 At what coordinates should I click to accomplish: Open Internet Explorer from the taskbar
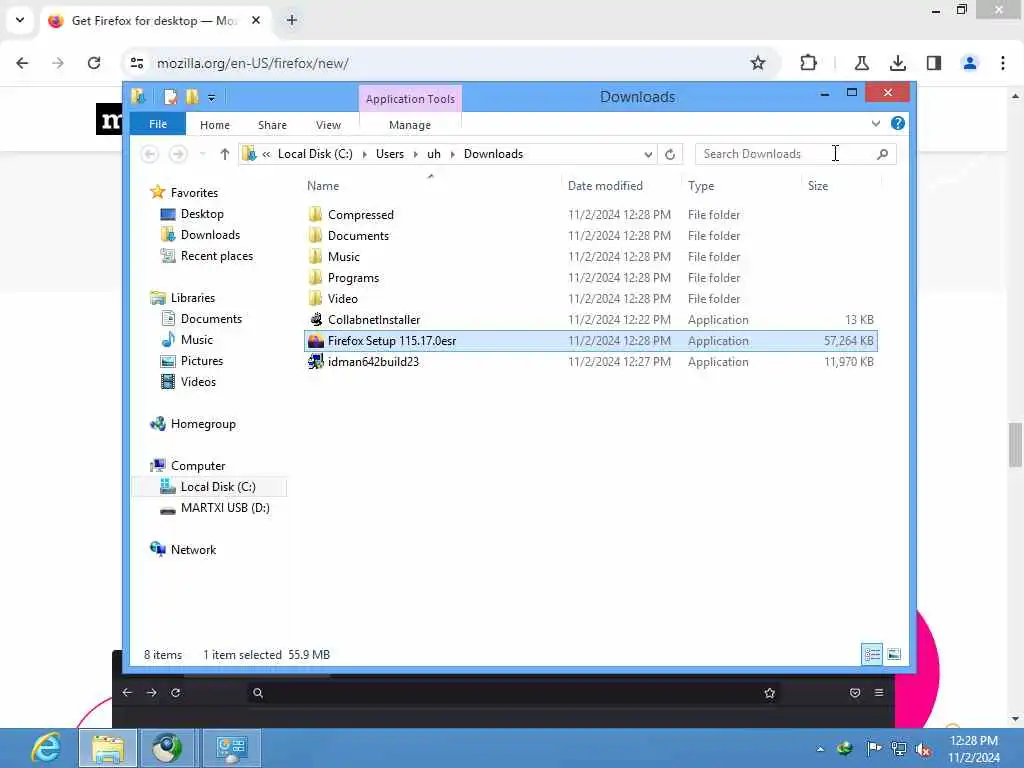coord(46,748)
